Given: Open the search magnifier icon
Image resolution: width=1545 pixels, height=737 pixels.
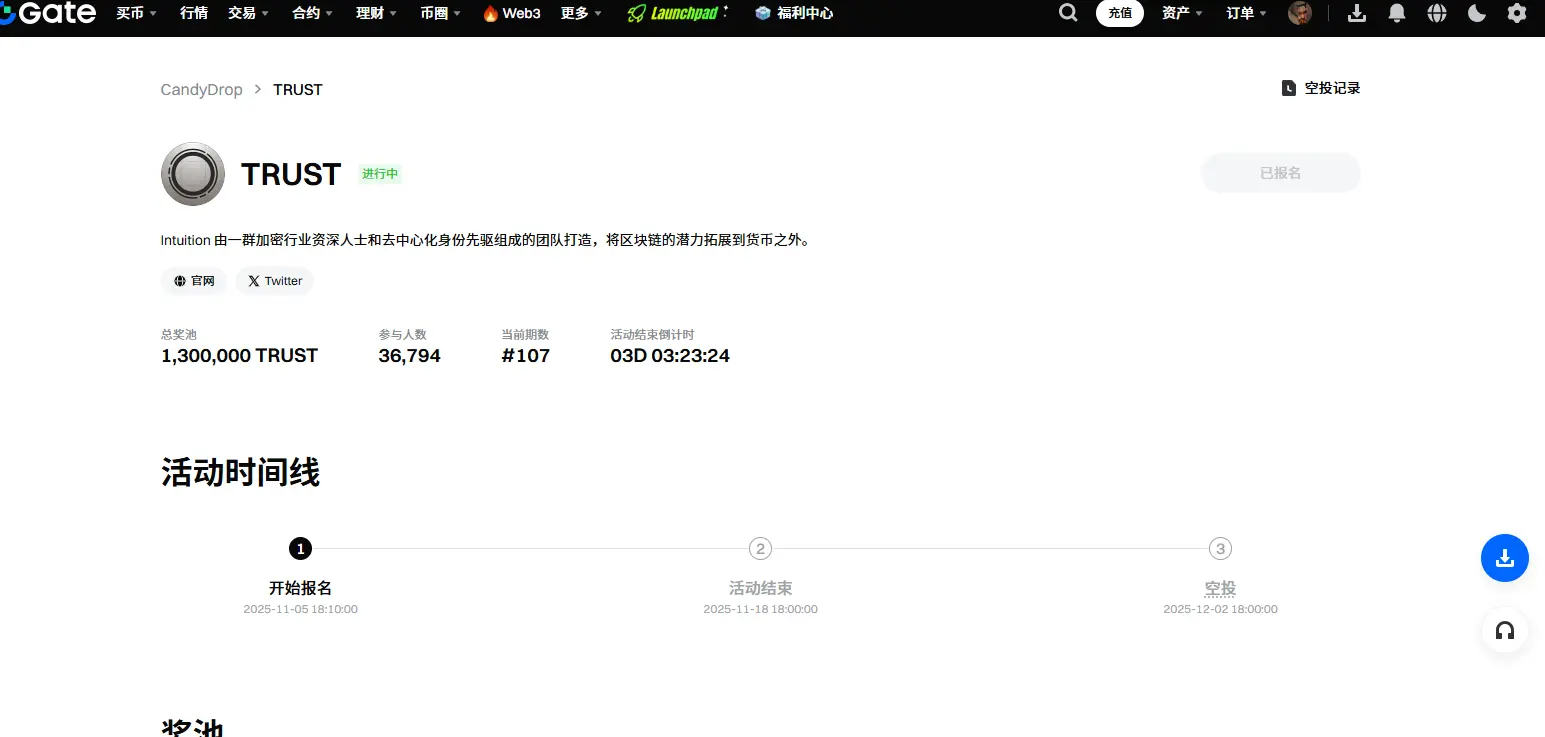Looking at the screenshot, I should 1068,13.
